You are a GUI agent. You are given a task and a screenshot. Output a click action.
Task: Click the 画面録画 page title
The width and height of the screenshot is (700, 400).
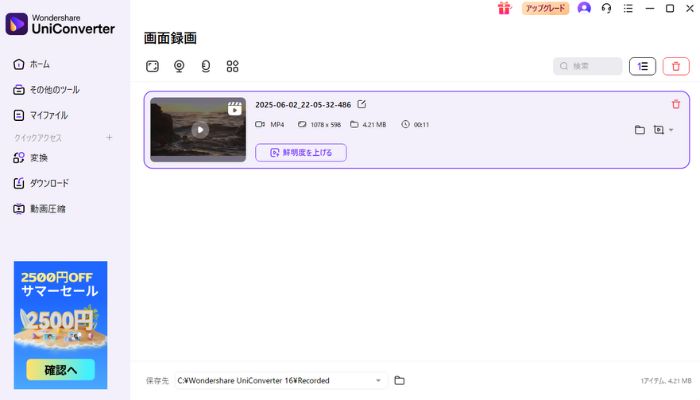tap(170, 38)
